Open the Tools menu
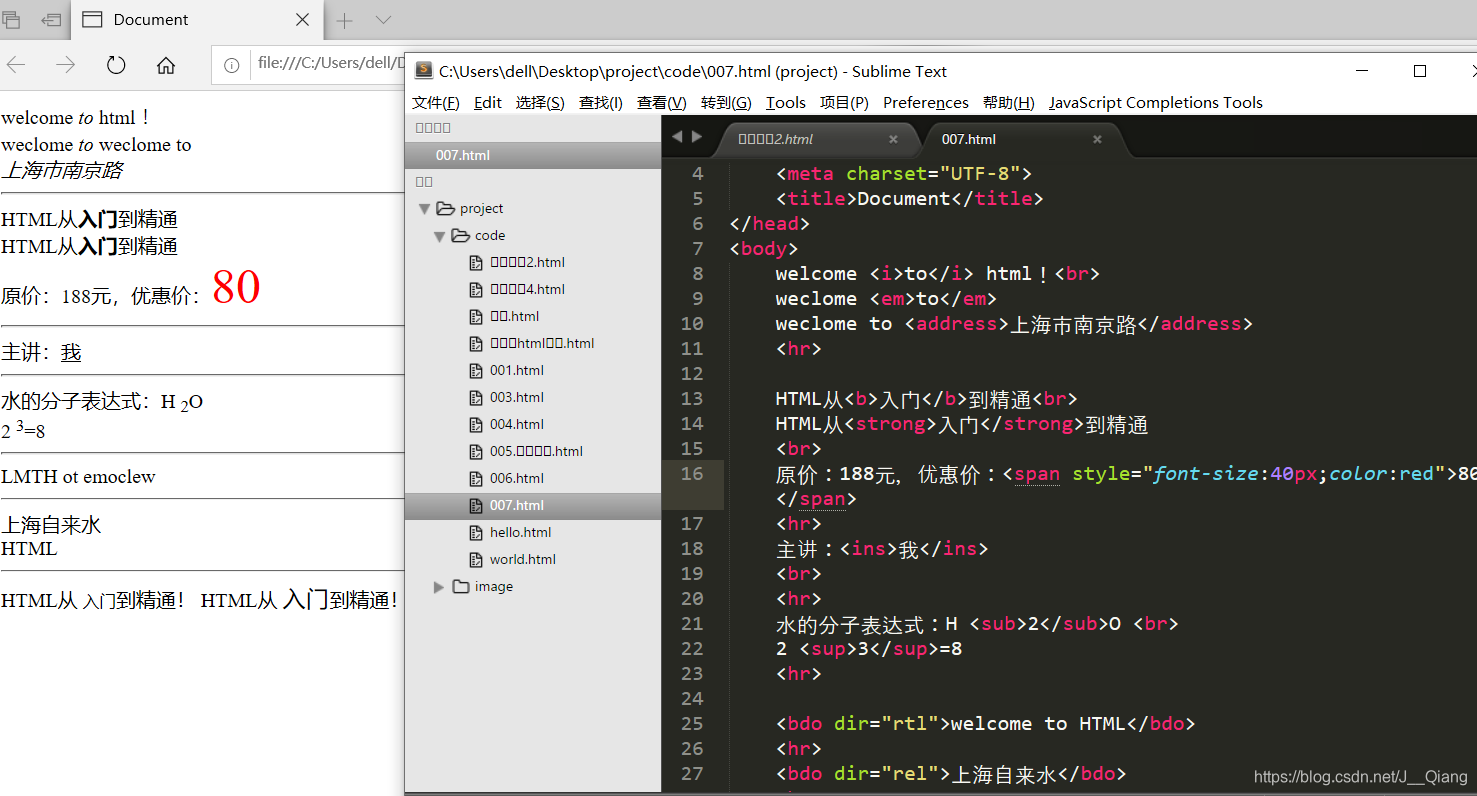 786,103
